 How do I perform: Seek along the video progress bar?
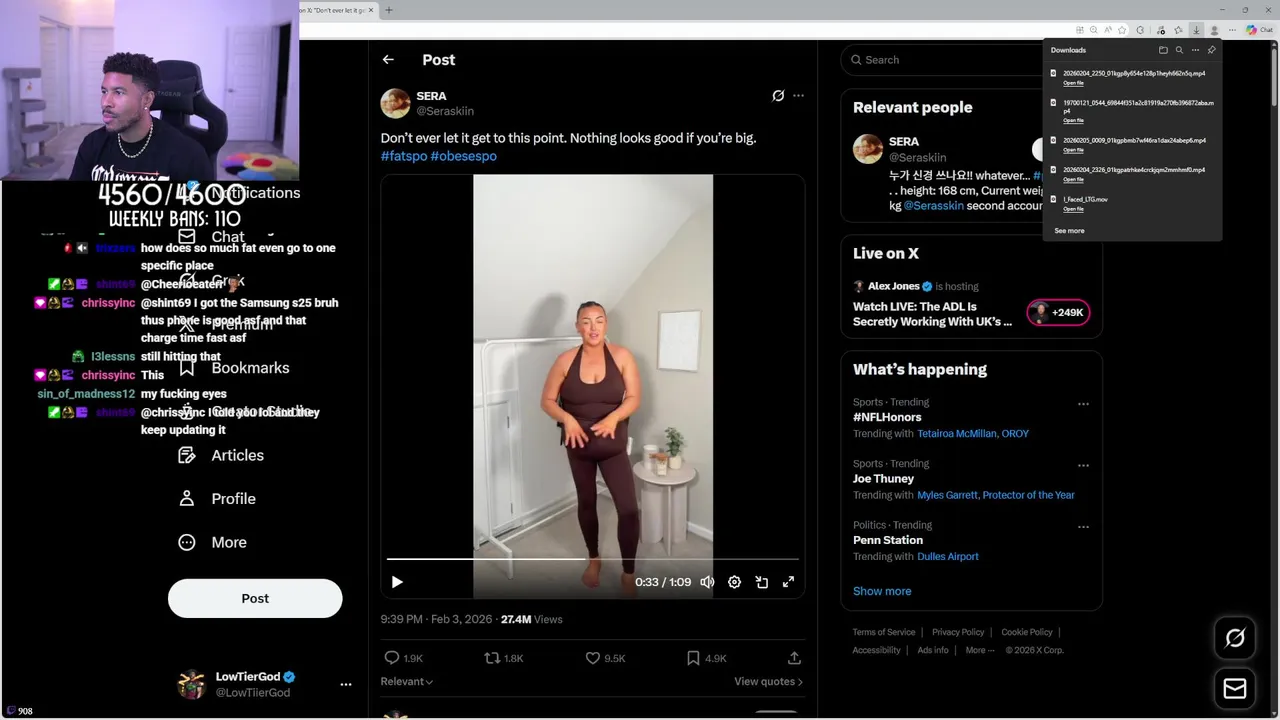[x=592, y=559]
